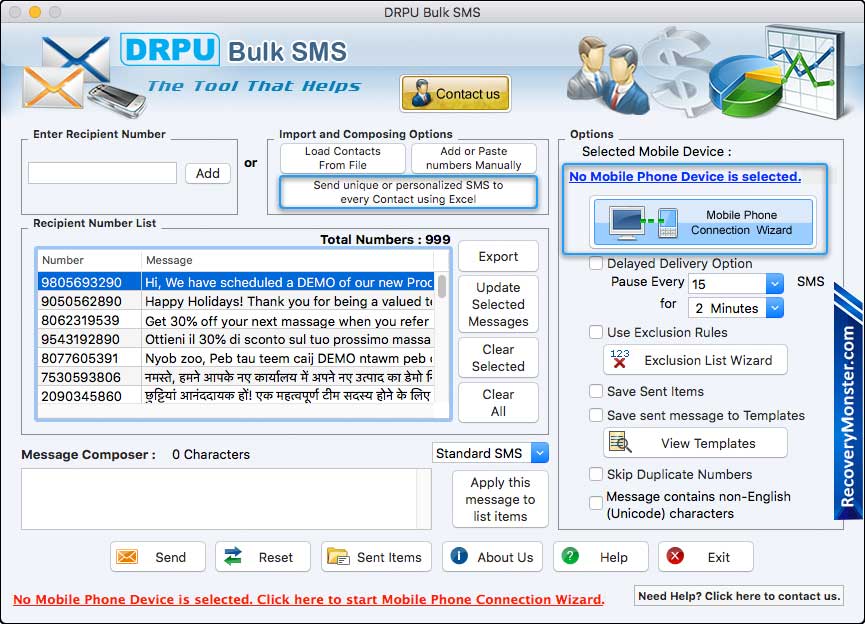Click the Contact us person icon
The width and height of the screenshot is (865, 624).
421,93
